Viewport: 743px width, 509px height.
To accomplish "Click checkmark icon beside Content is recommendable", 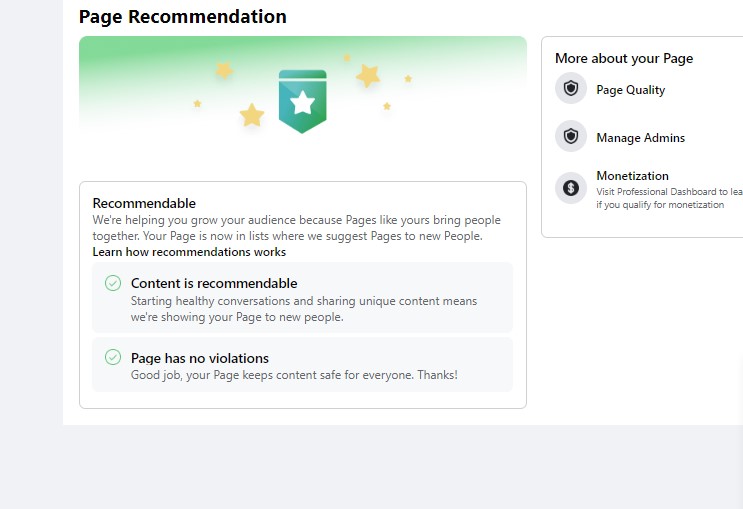I will coord(113,283).
